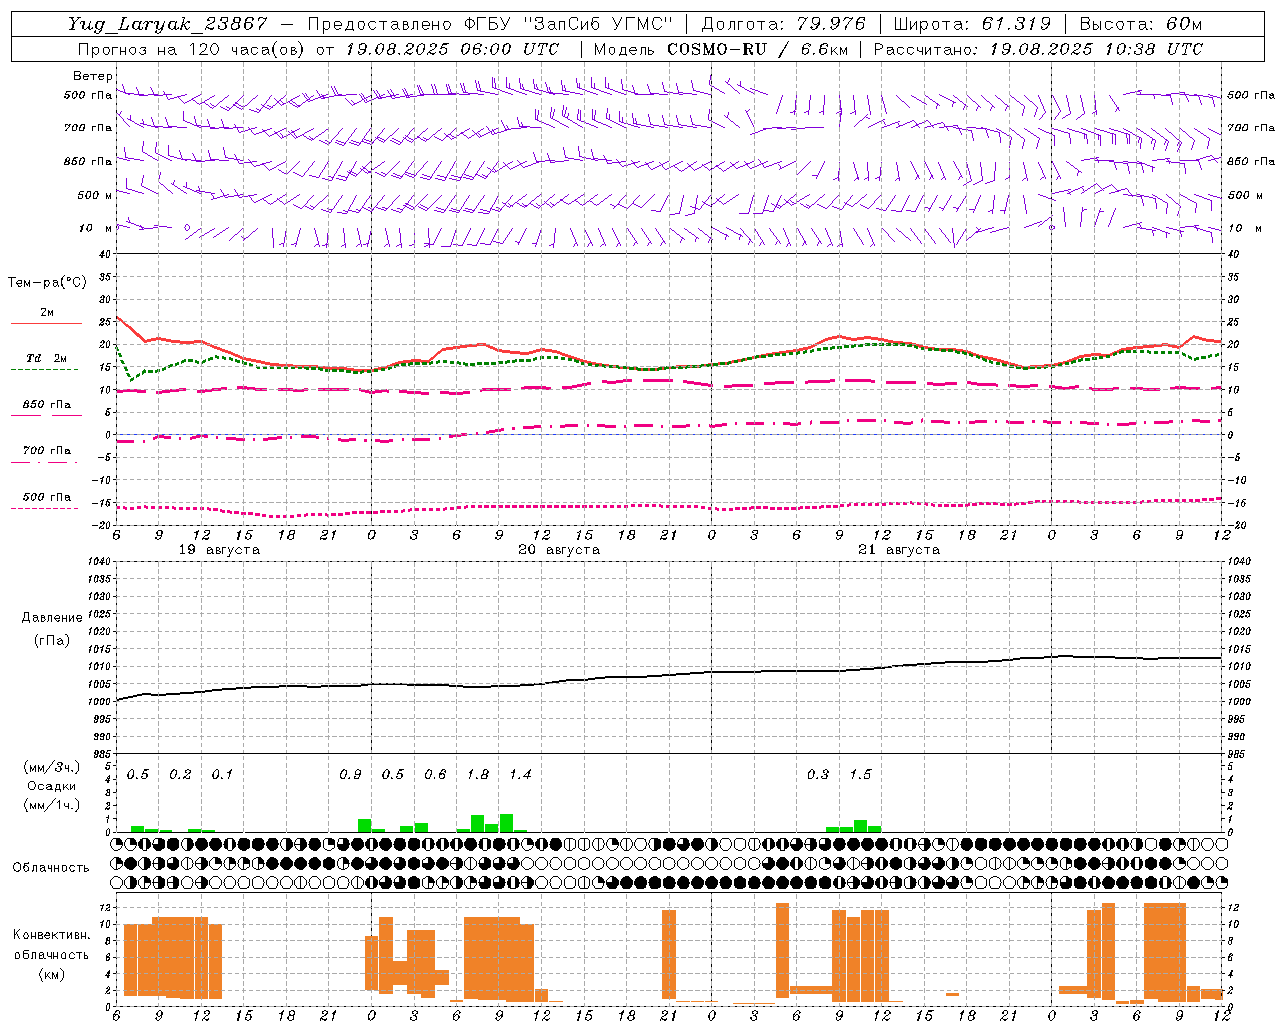Click the (гПа) unit label under Давление
1280x1024 pixels.
coord(53,640)
